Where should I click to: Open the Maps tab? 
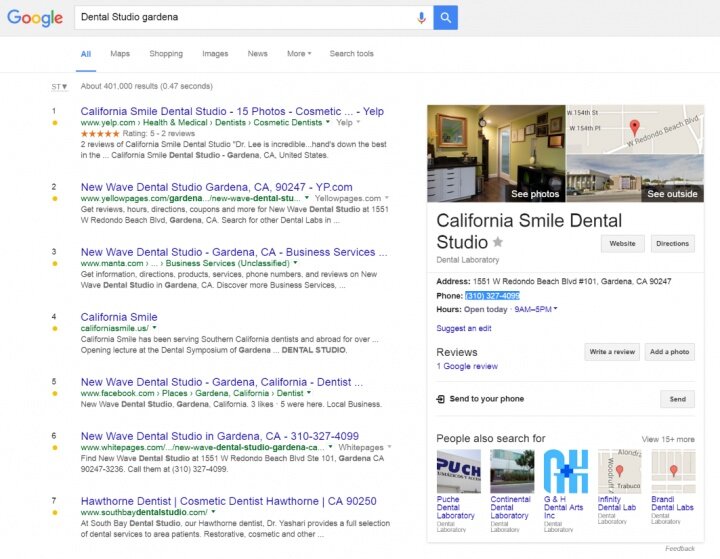pos(120,54)
